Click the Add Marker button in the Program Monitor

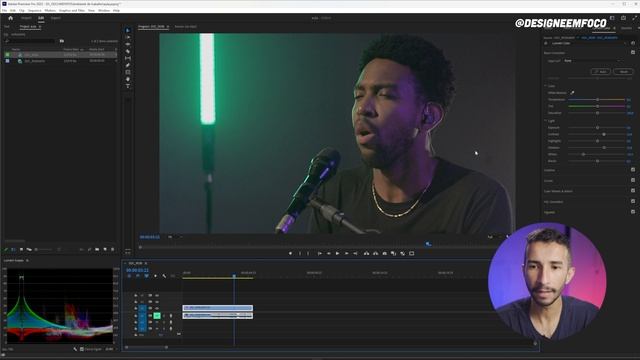click(290, 253)
